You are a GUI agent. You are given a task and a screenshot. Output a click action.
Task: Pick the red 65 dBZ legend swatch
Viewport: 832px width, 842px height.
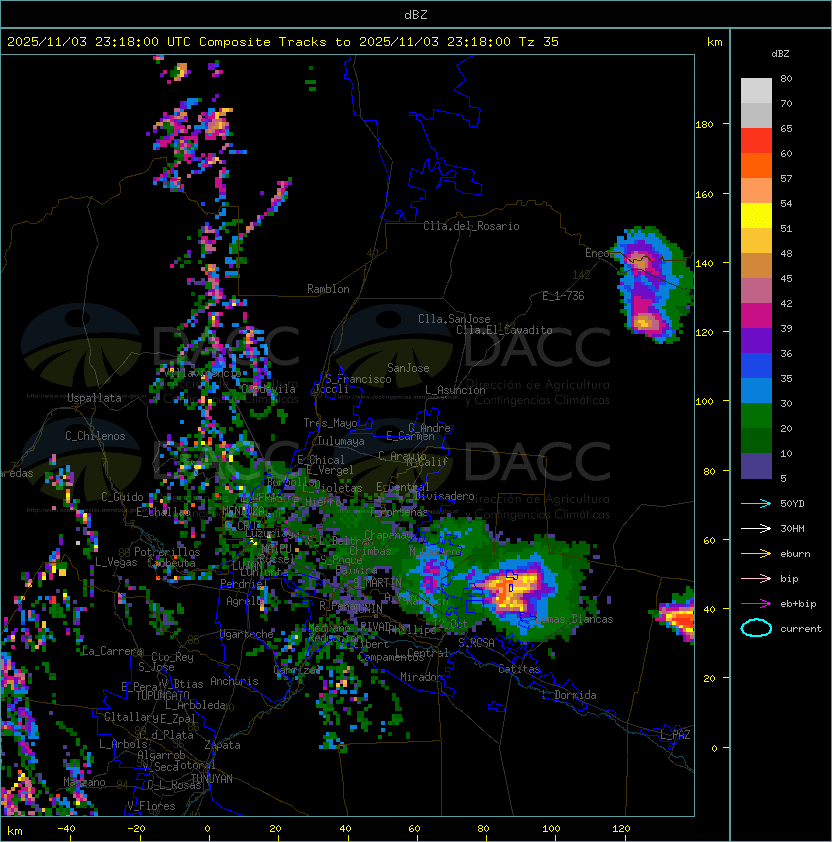[756, 140]
